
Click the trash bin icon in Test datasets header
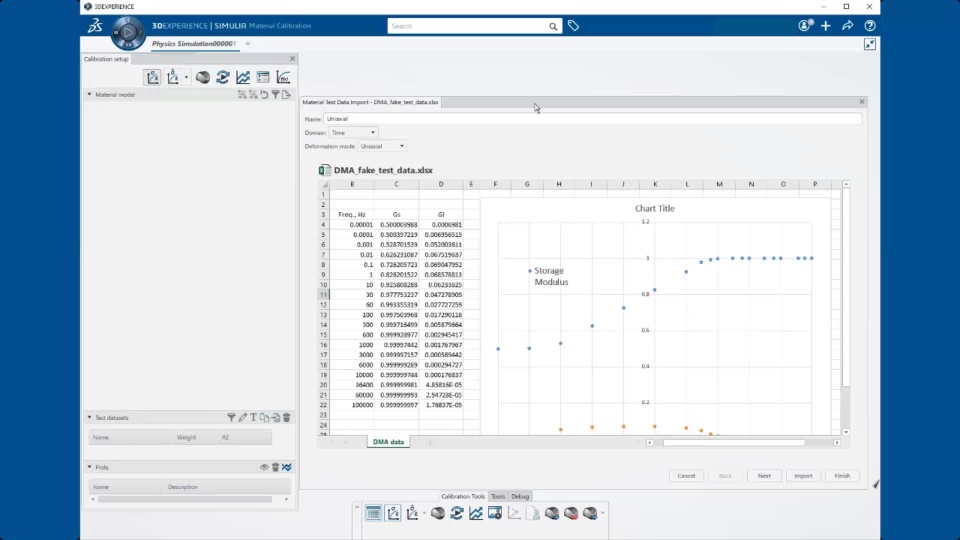click(x=287, y=418)
